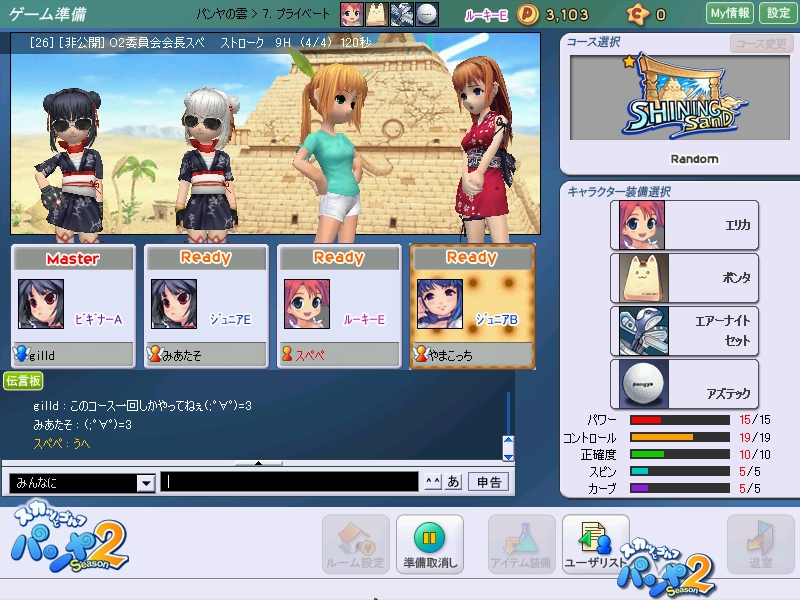The width and height of the screenshot is (800, 600).
Task: Click the カーブ stat bar
Action: (680, 488)
